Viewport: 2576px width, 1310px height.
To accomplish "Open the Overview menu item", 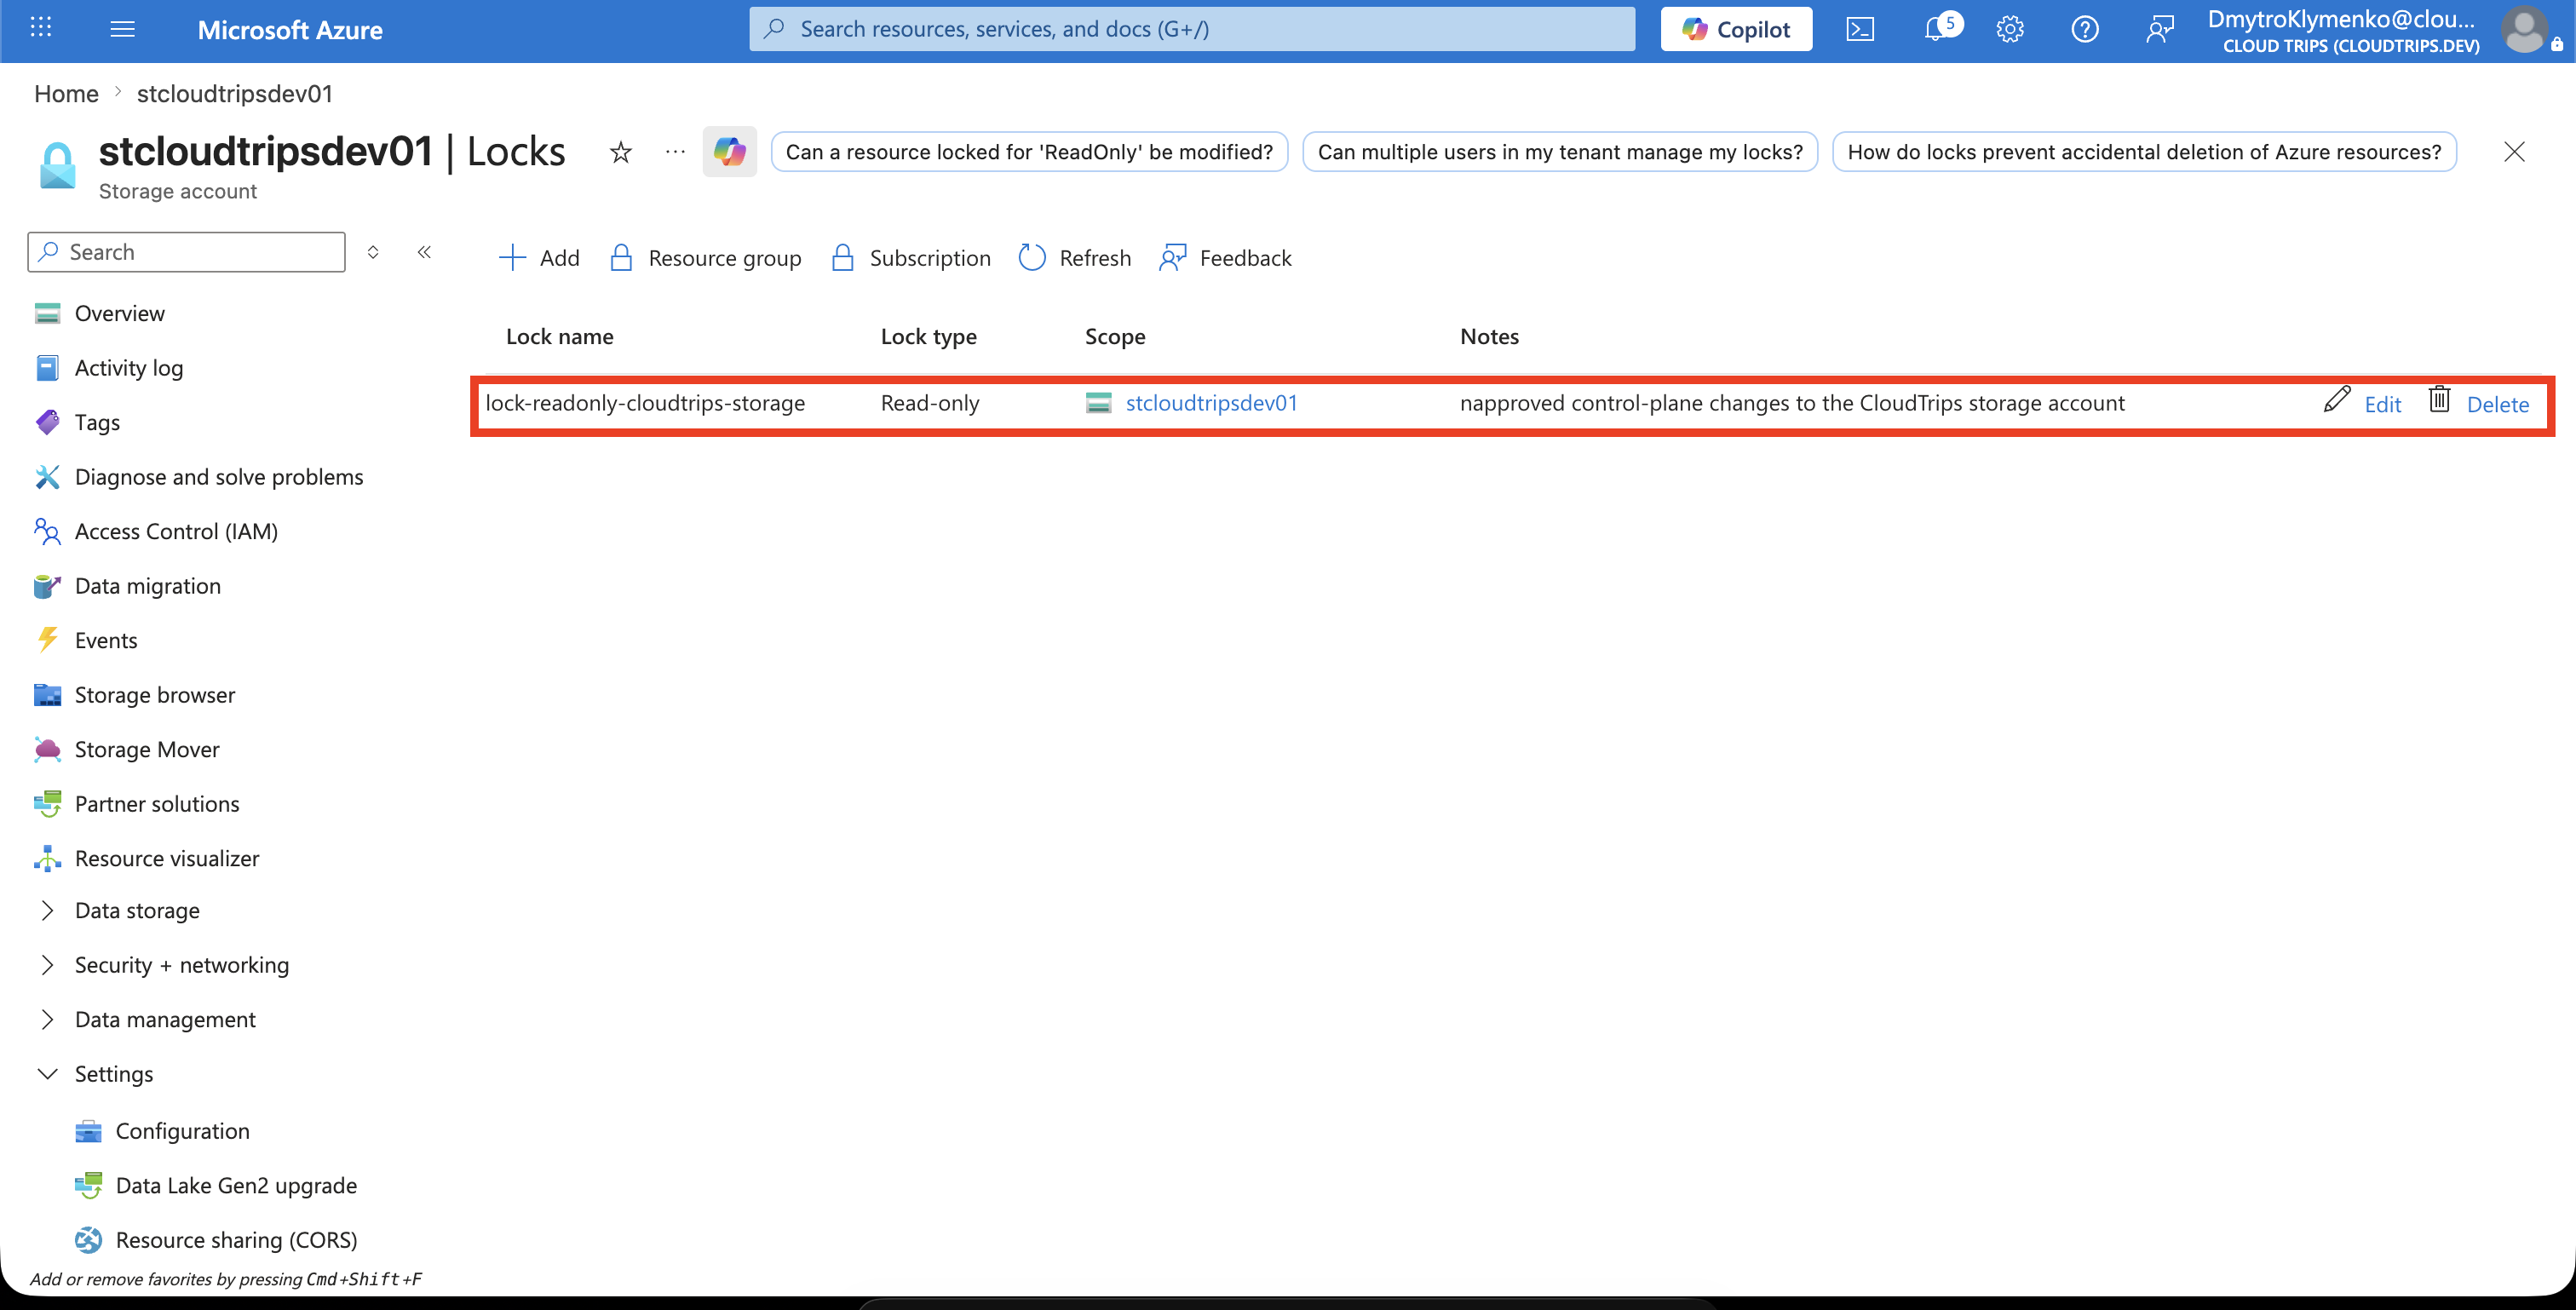I will pyautogui.click(x=119, y=313).
